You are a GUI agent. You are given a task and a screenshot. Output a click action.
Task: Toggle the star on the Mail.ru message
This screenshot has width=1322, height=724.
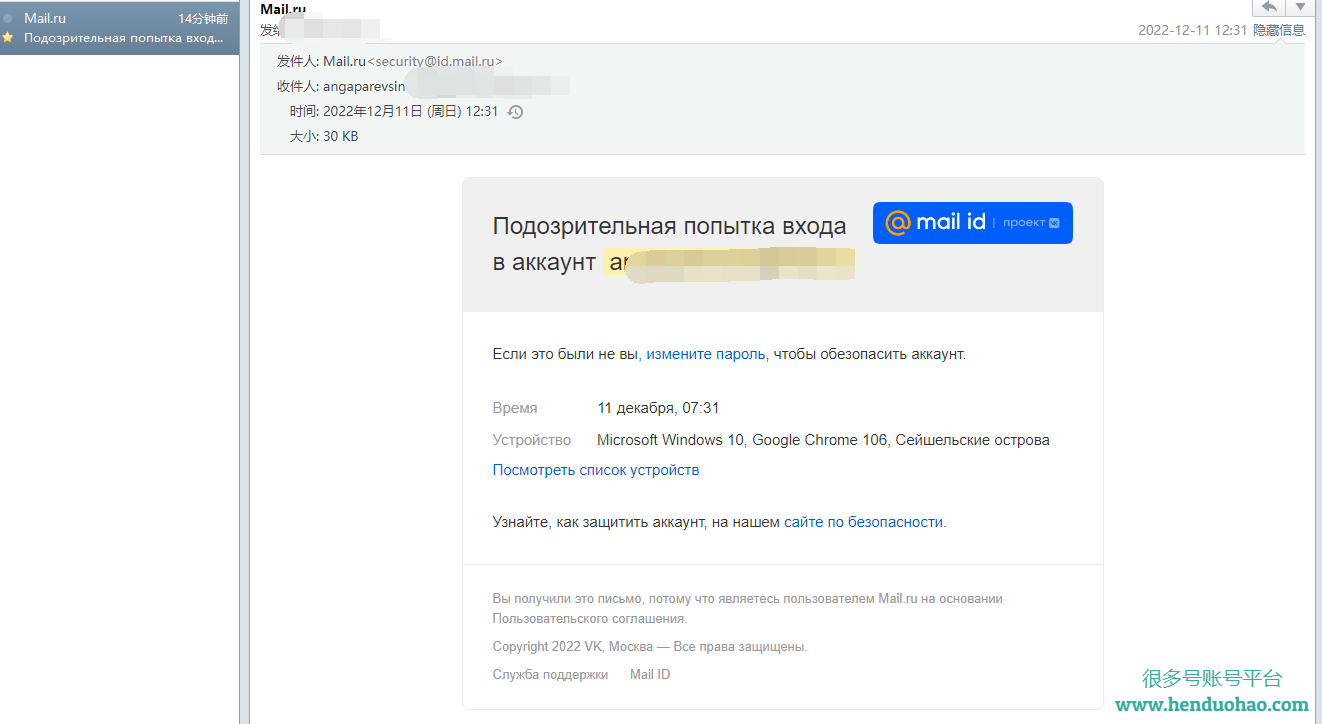(8, 38)
